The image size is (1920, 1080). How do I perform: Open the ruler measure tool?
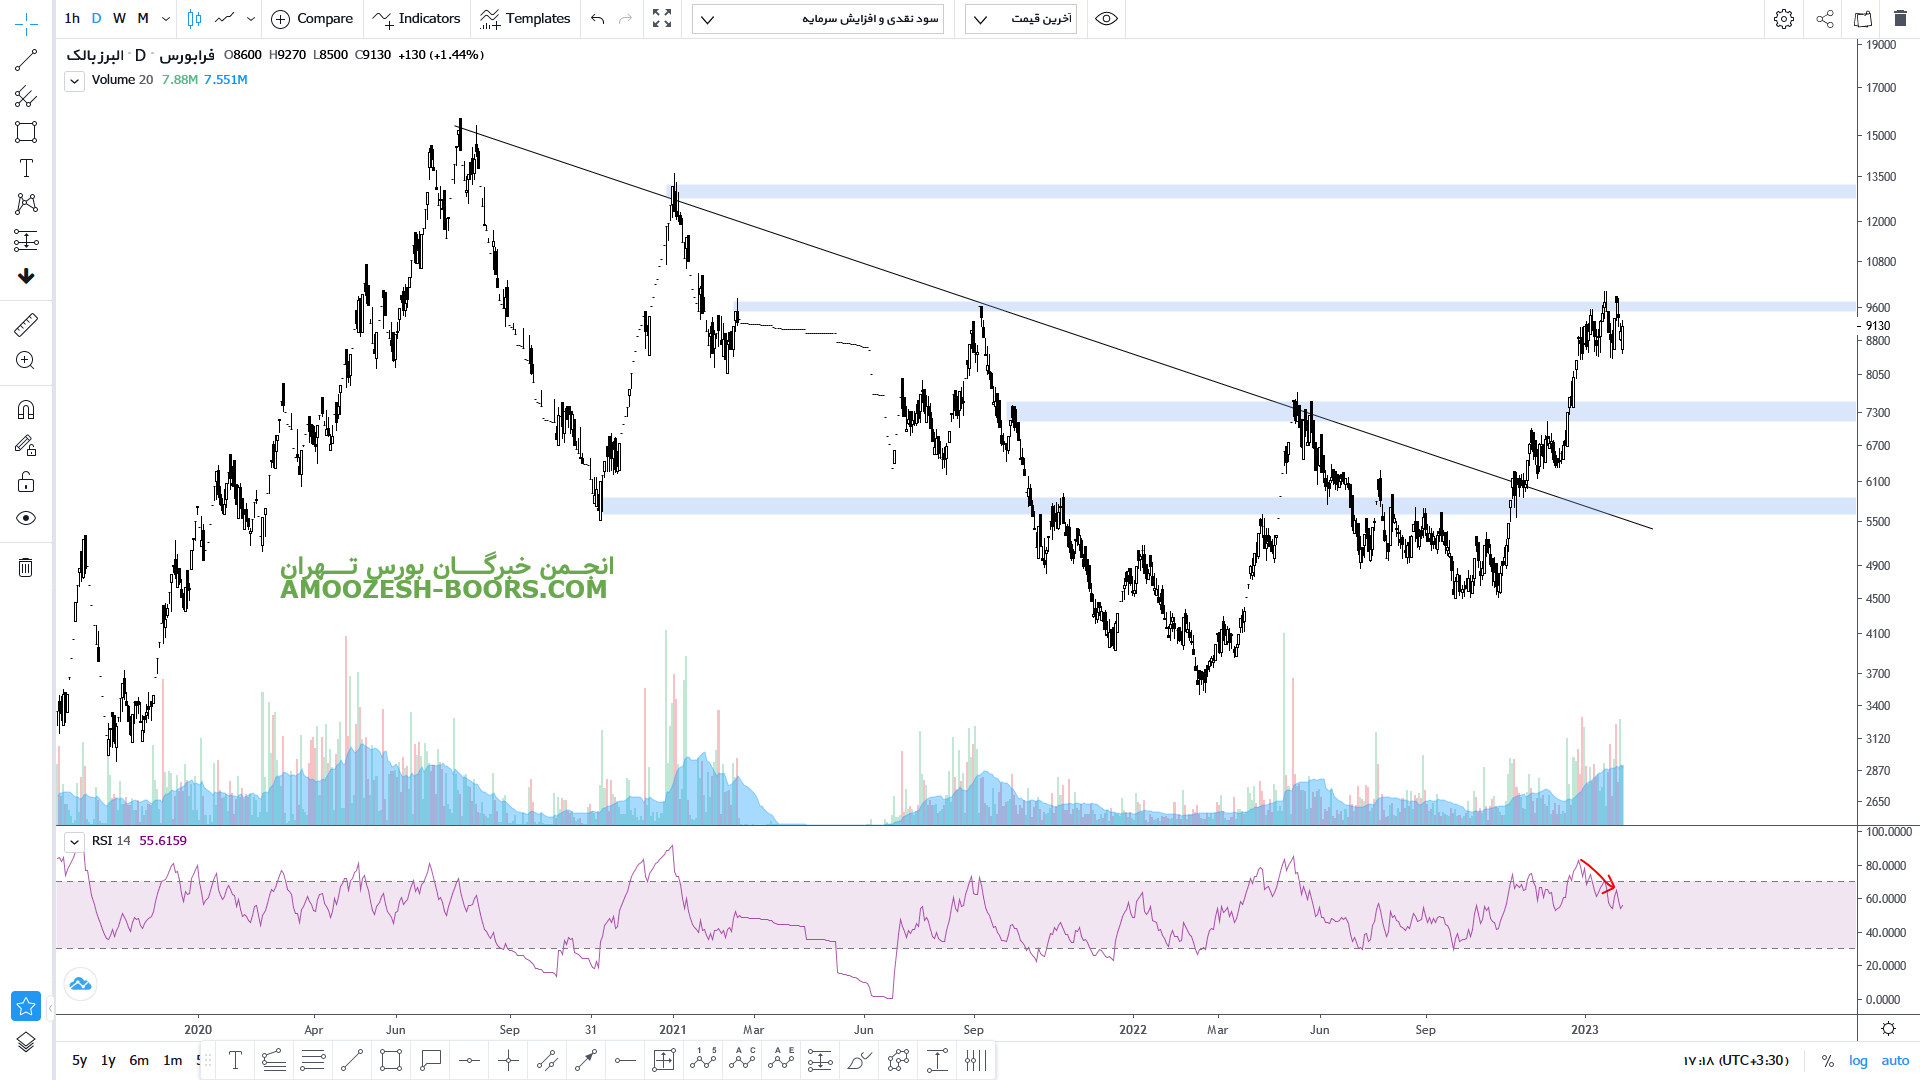tap(26, 324)
